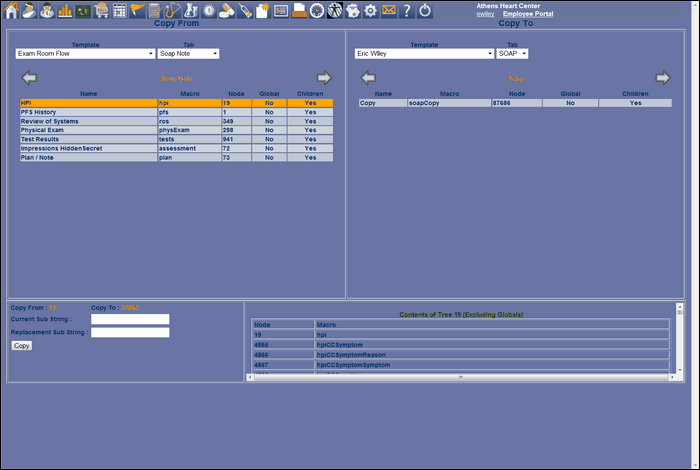Click the soapCopy macro cell
Screen dimensions: 700x470
pyautogui.click(x=449, y=103)
